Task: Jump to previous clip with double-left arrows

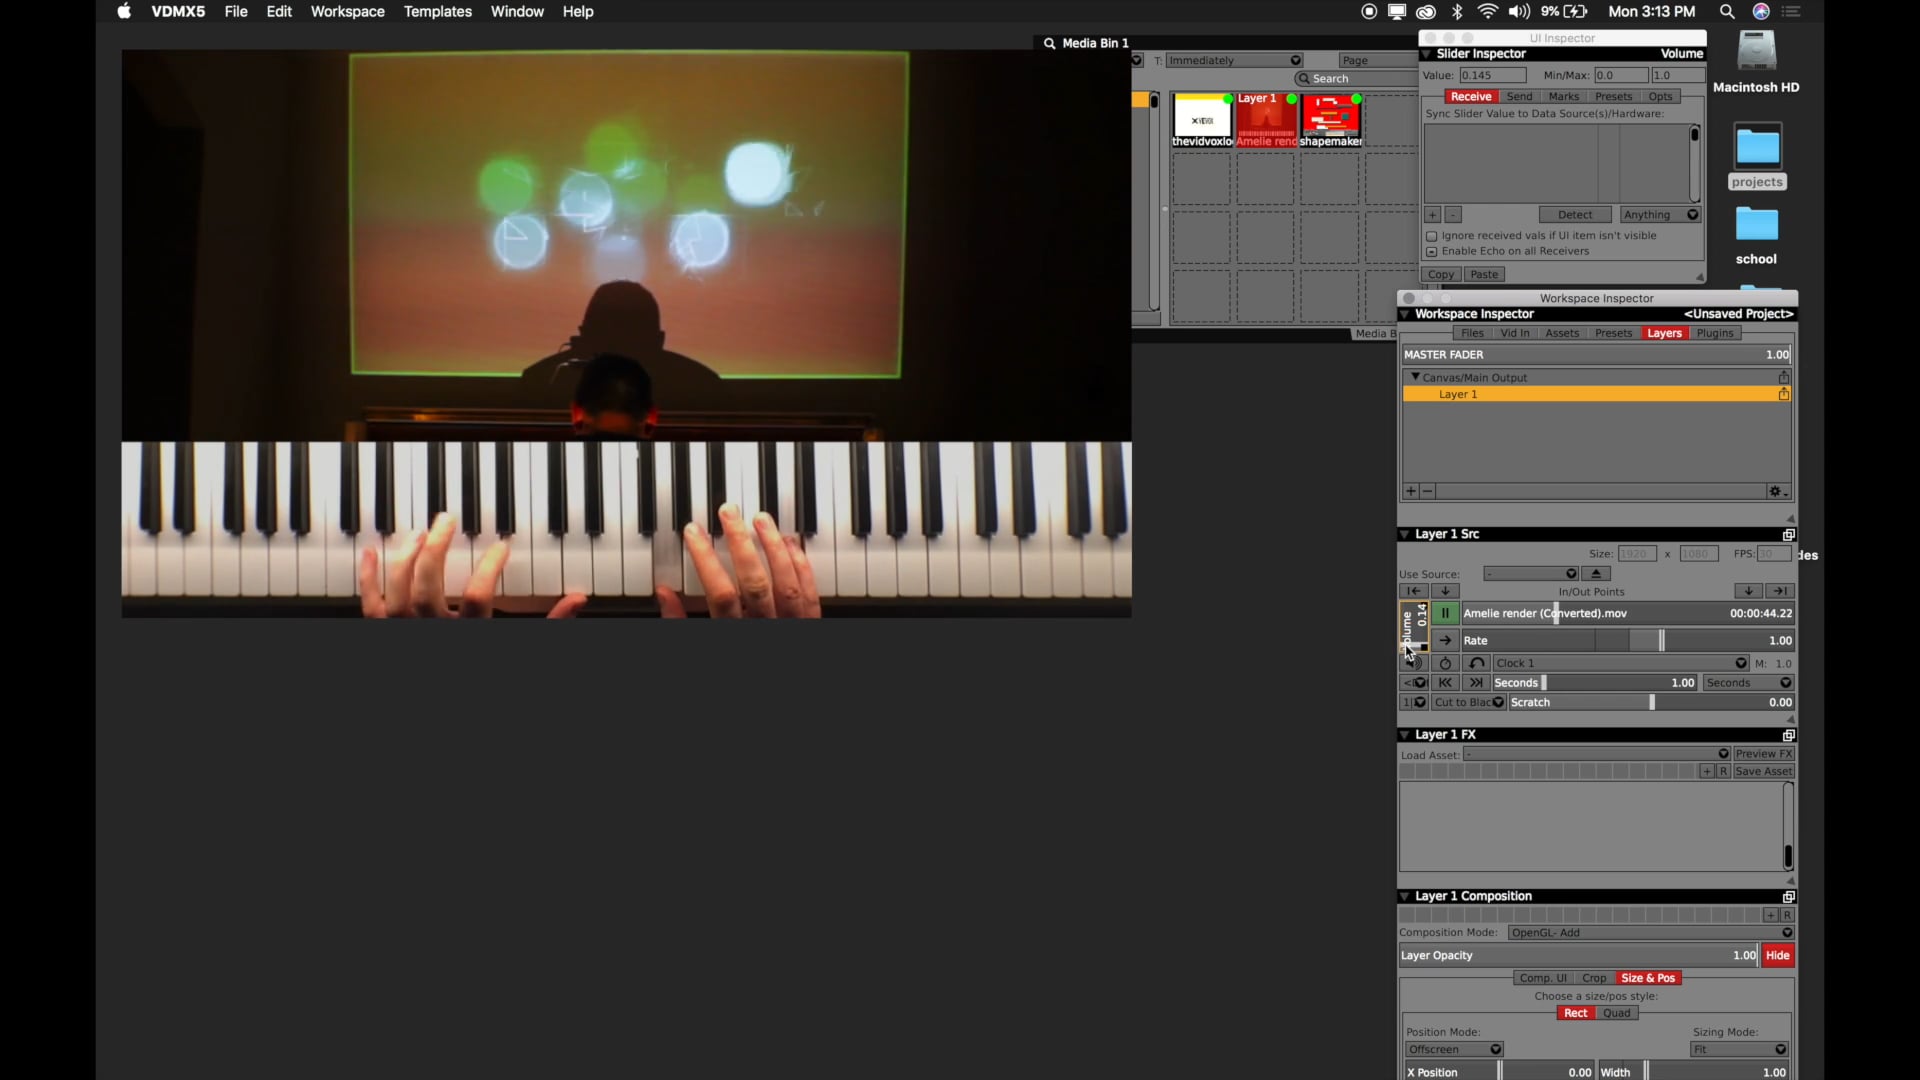Action: click(x=1445, y=683)
